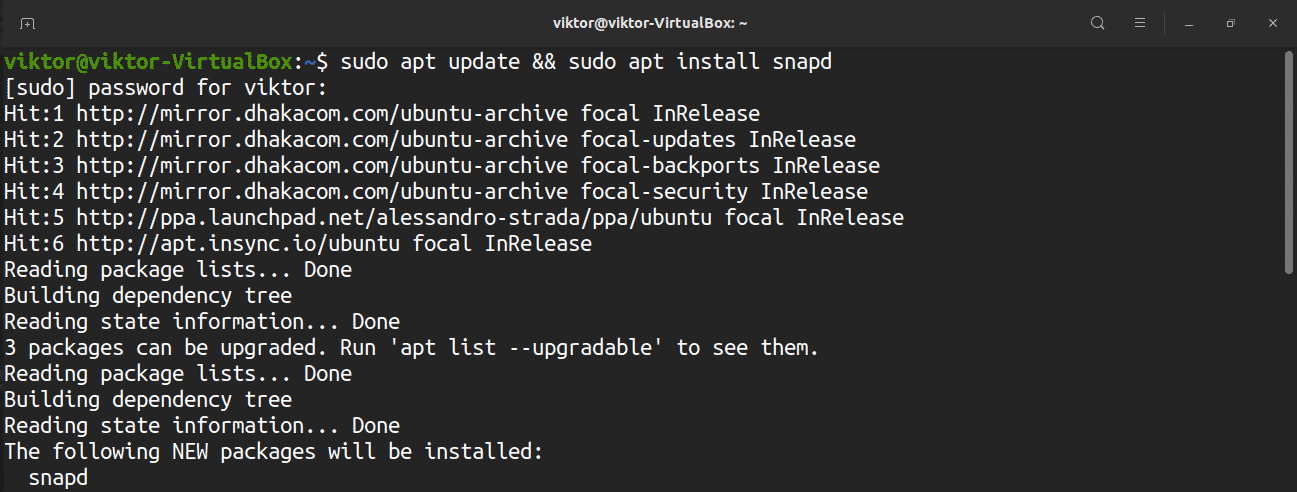
Task: Restore down the terminal window
Action: 1231,23
